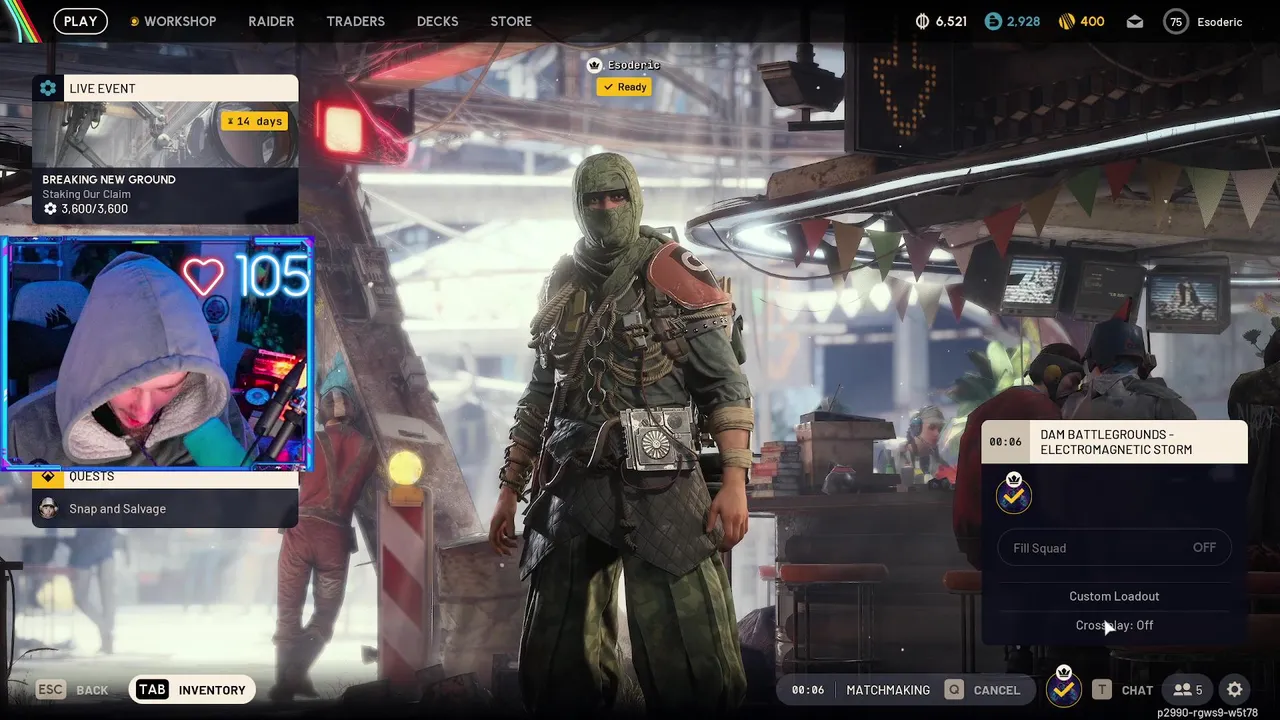This screenshot has width=1280, height=720.
Task: Open the Chat button
Action: (1124, 690)
